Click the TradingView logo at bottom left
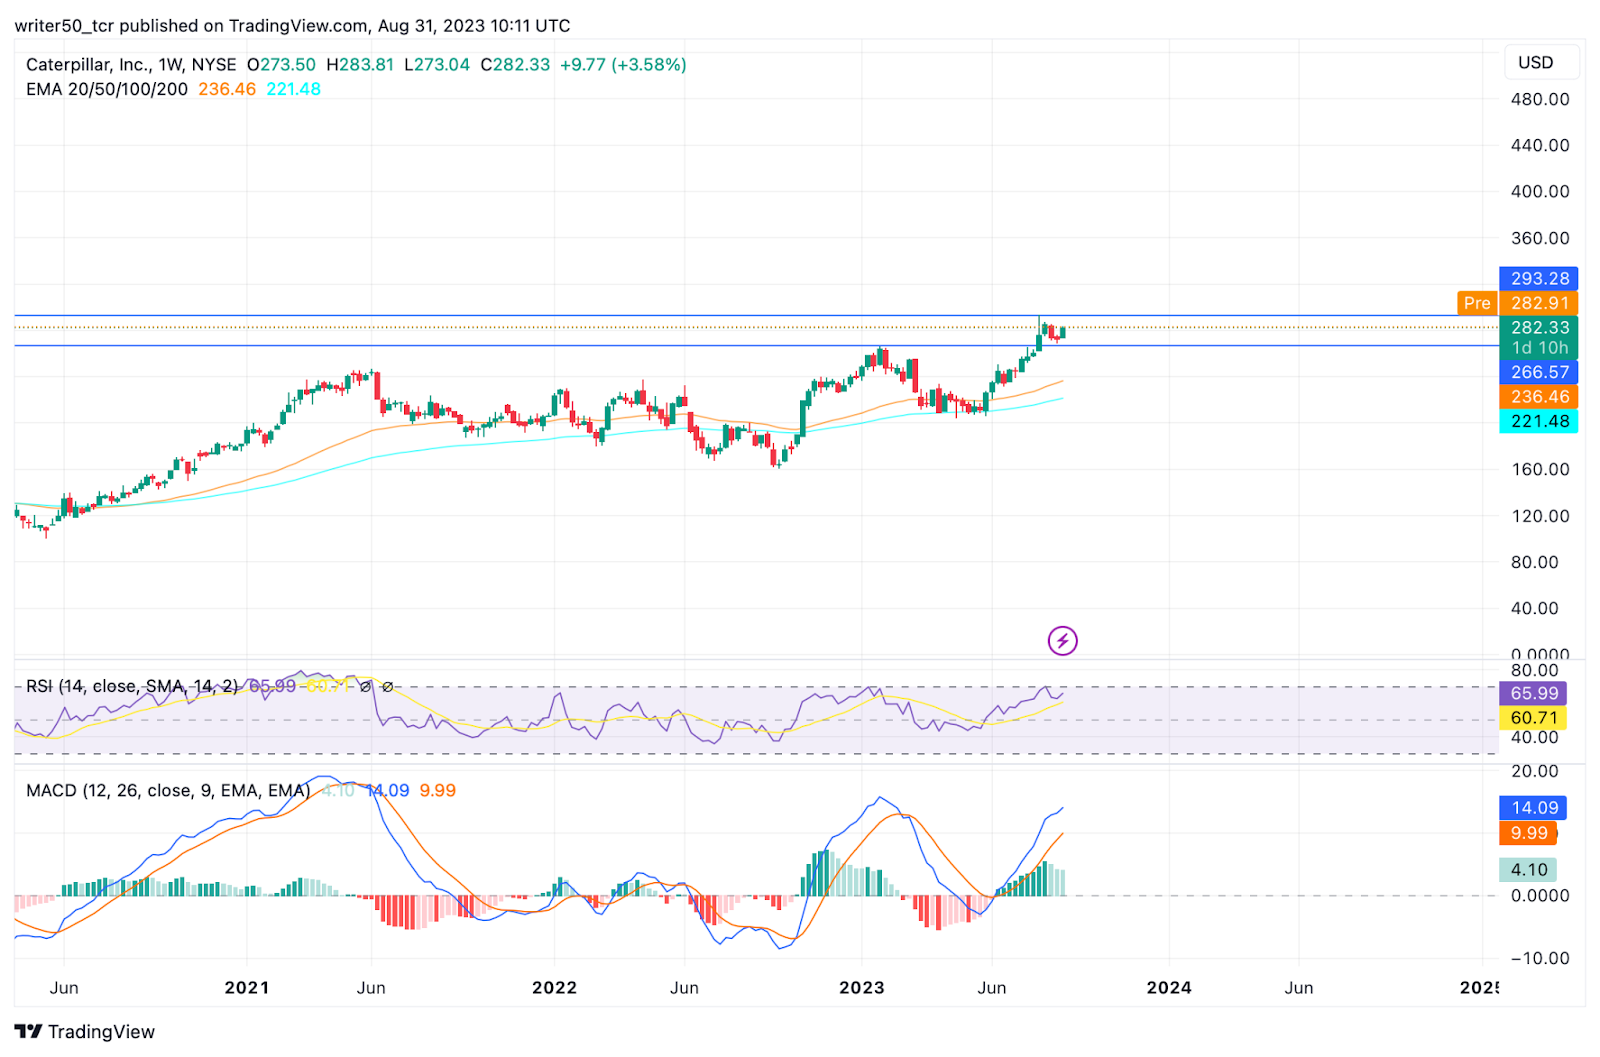Viewport: 1600px width, 1057px height. point(85,1031)
